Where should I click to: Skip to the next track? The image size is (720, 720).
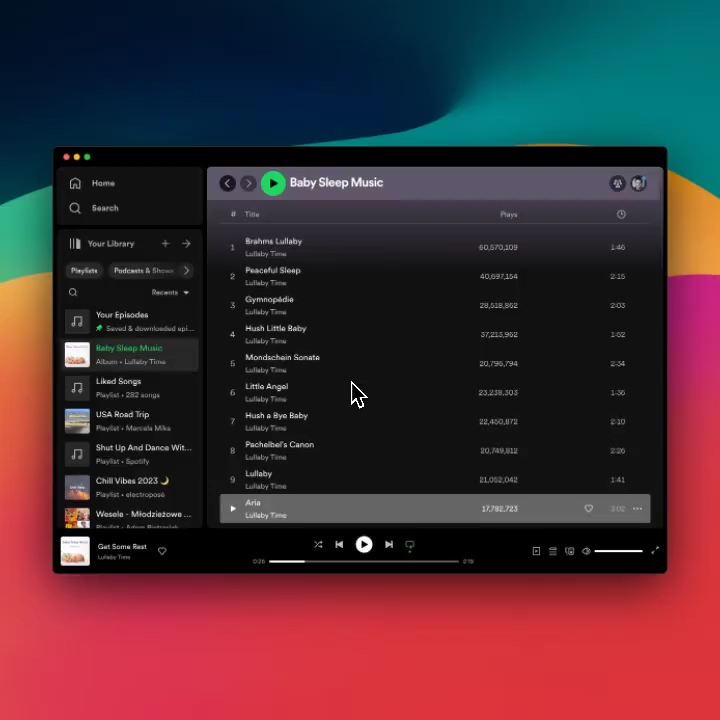[x=389, y=545]
